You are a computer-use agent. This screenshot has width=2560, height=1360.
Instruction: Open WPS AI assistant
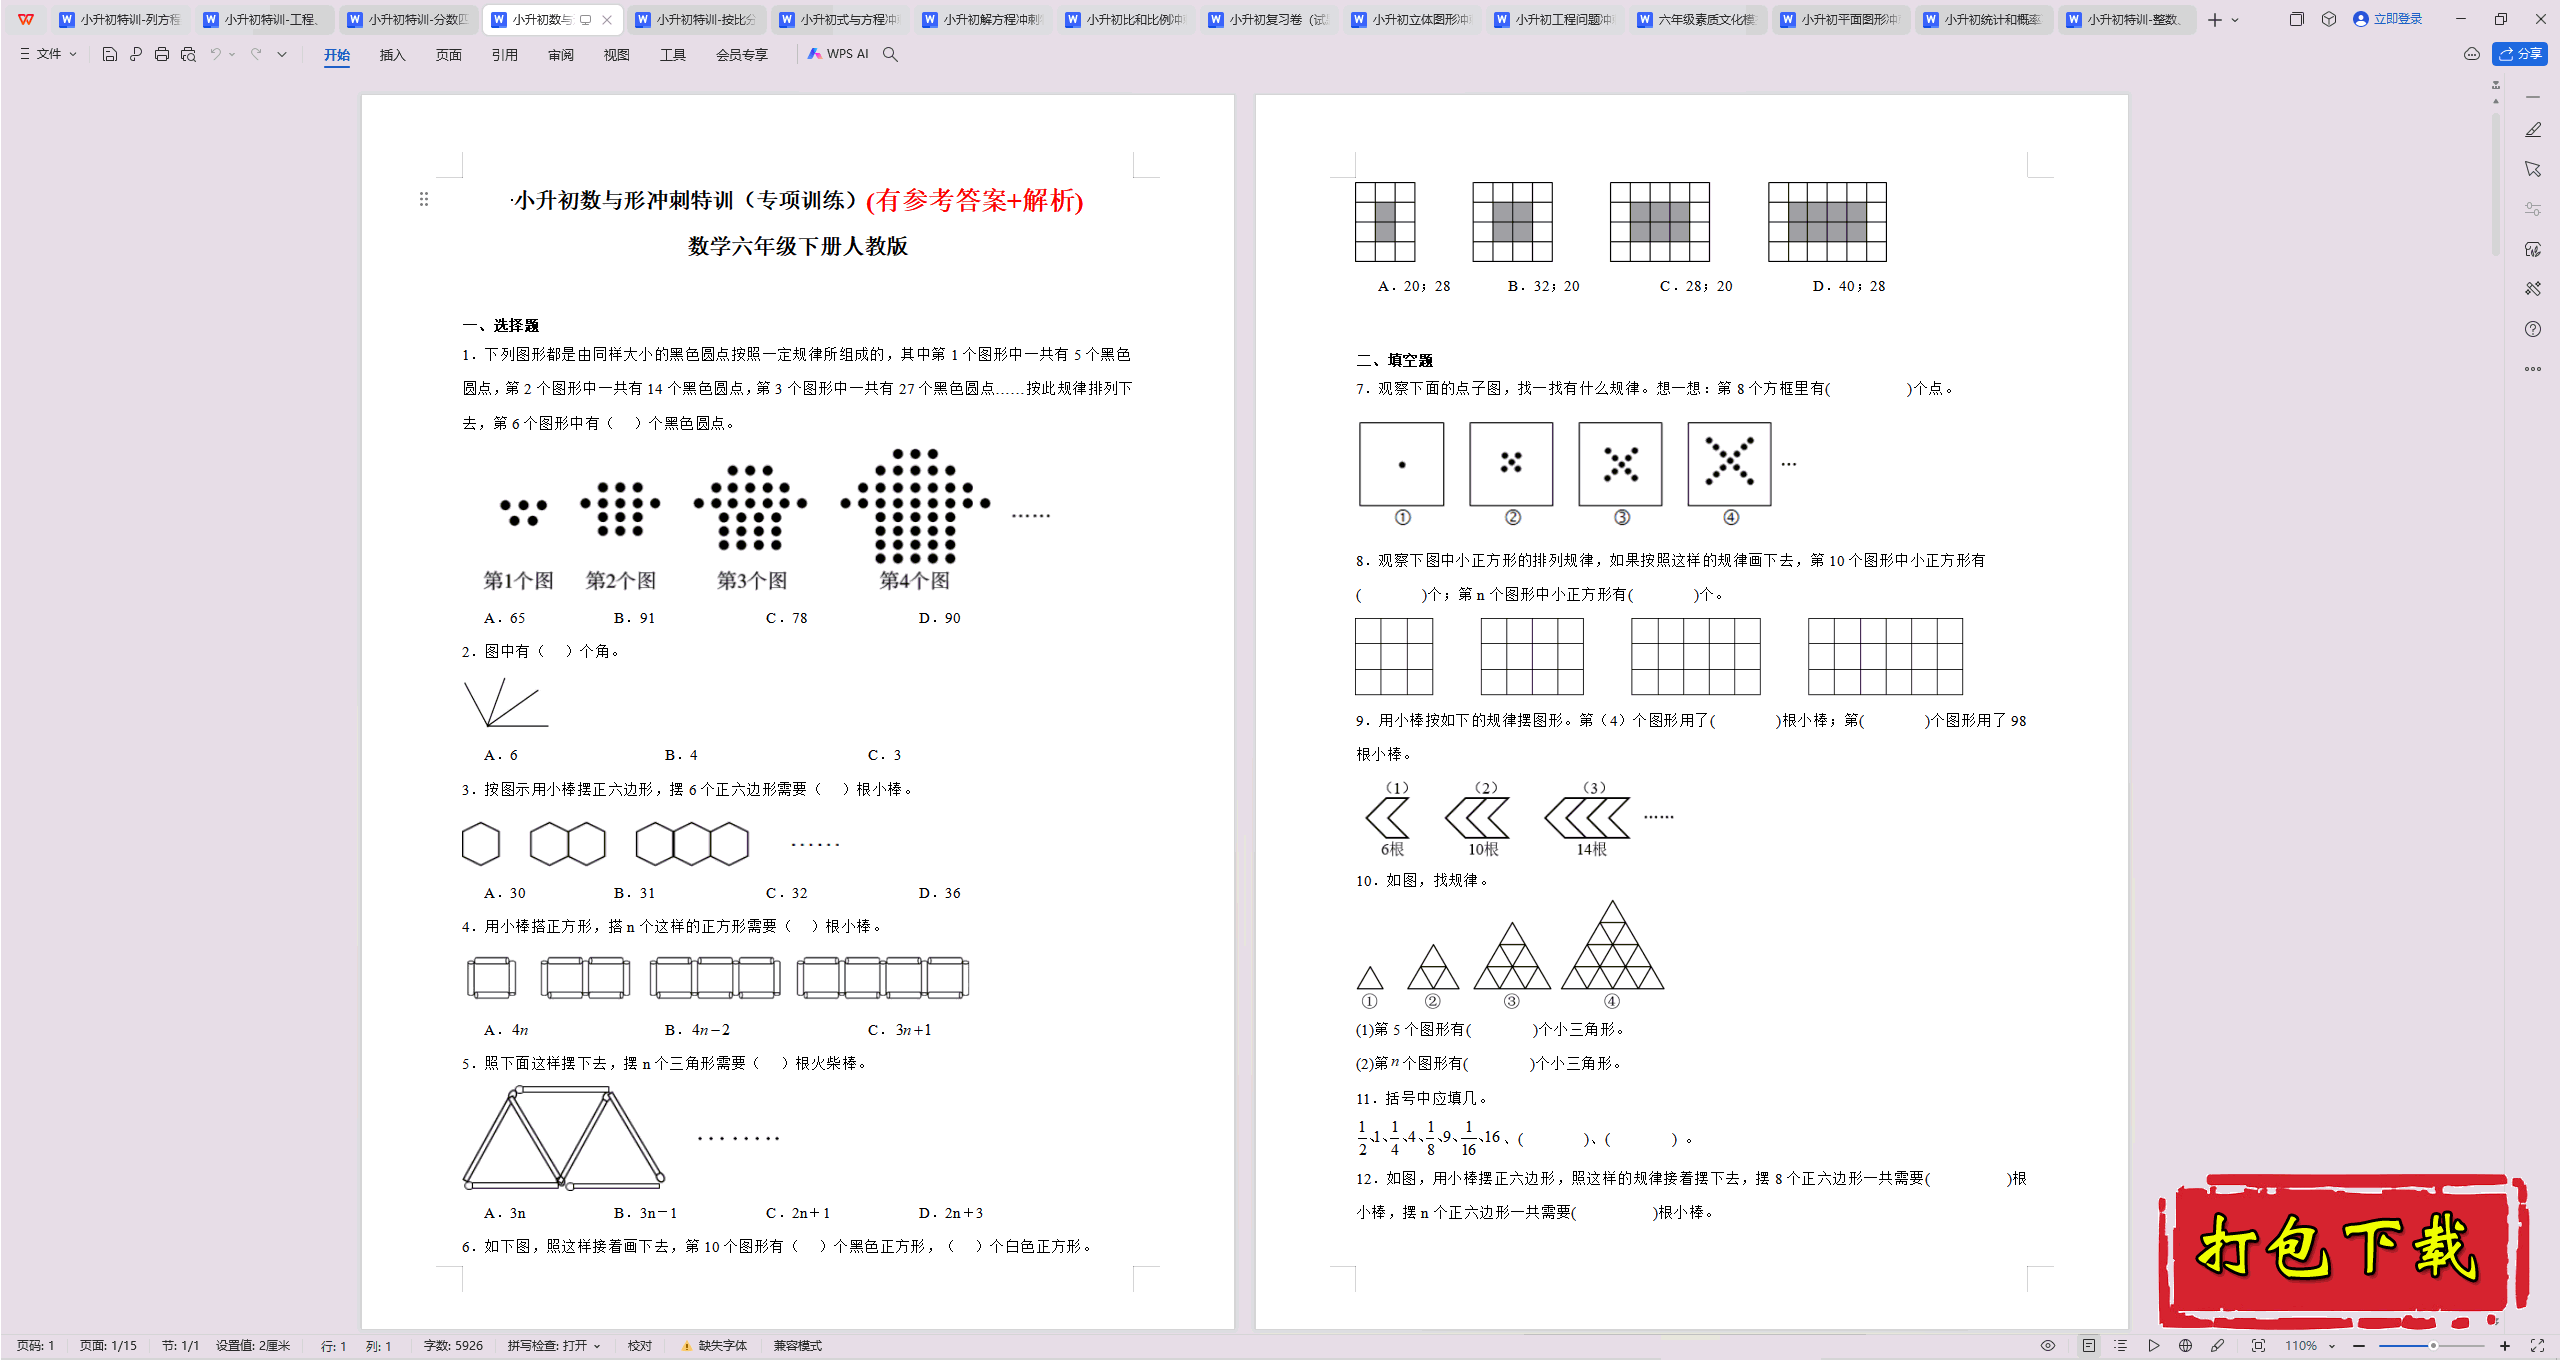point(838,54)
